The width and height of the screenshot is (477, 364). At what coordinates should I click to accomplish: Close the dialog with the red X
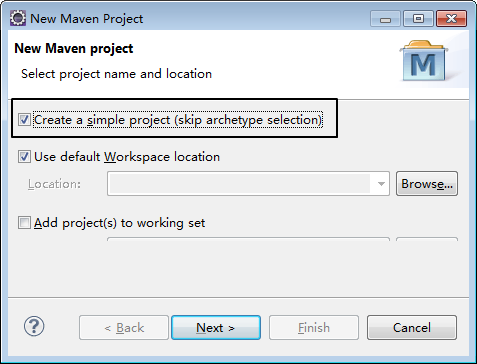[x=451, y=19]
